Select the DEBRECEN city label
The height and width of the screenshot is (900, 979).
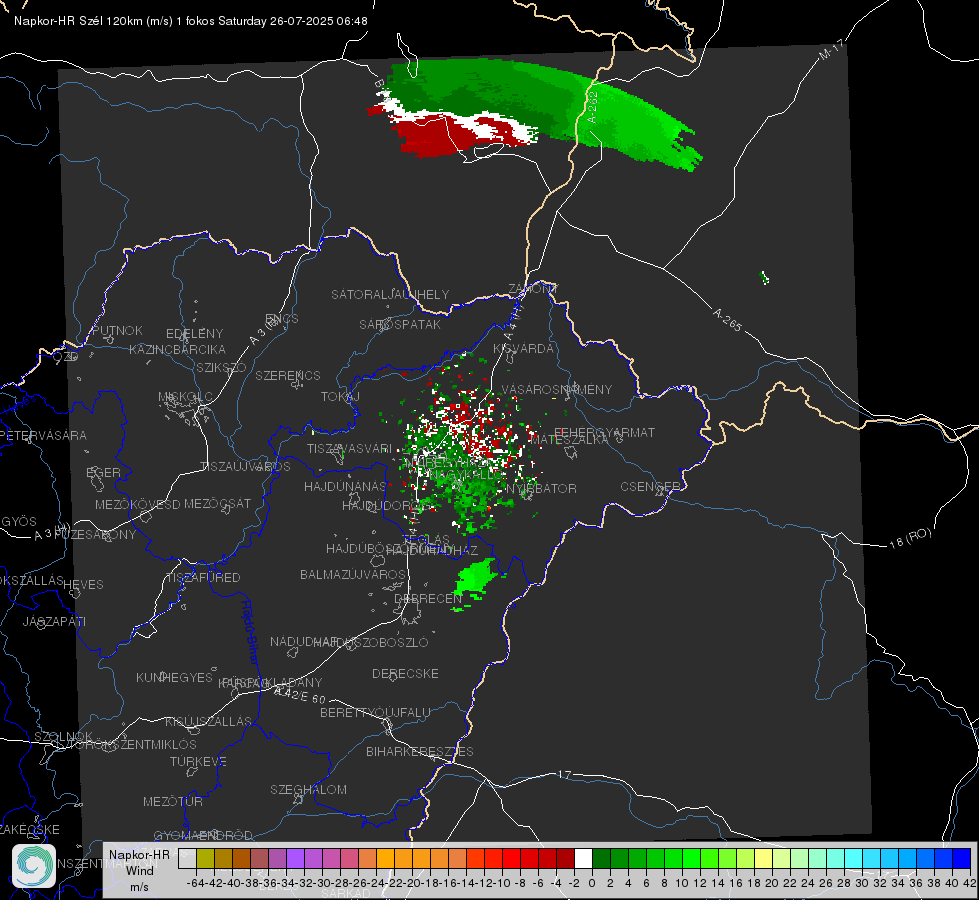pyautogui.click(x=428, y=598)
